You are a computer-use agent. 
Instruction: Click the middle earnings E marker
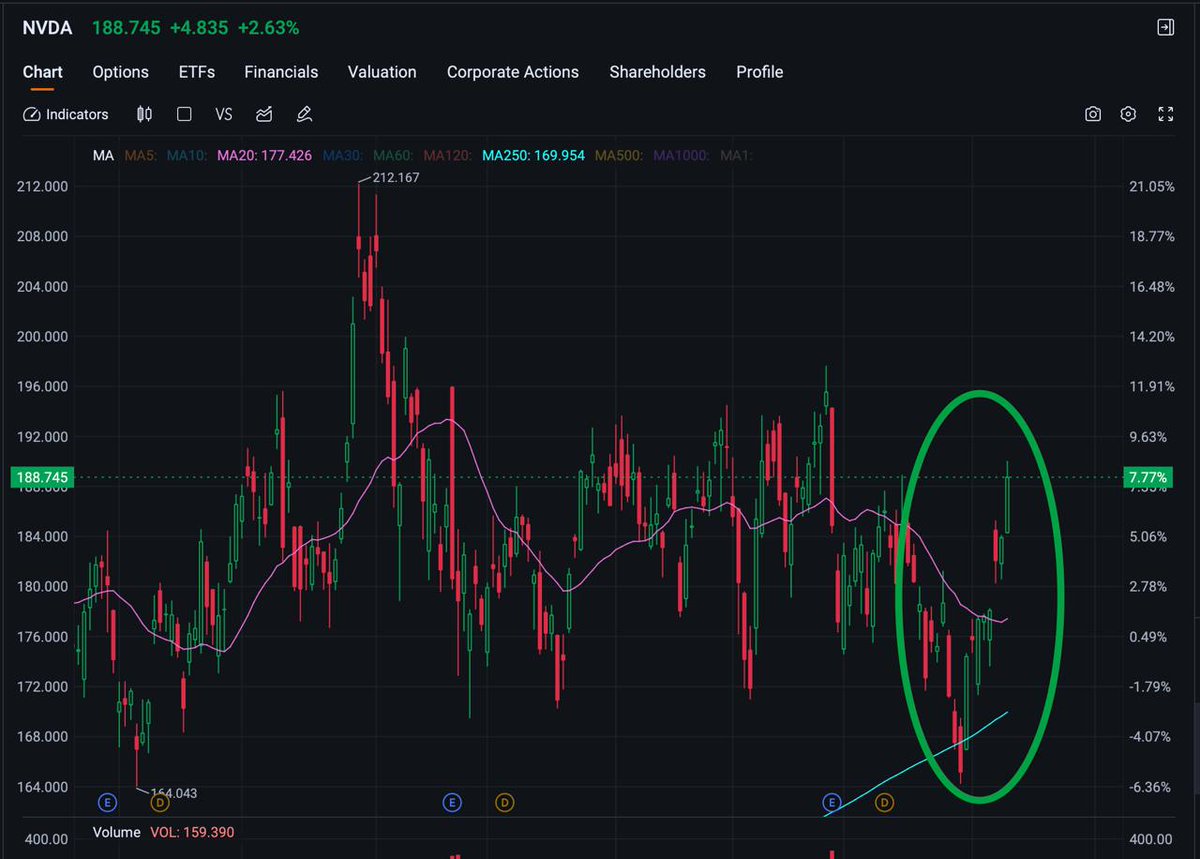(x=452, y=802)
